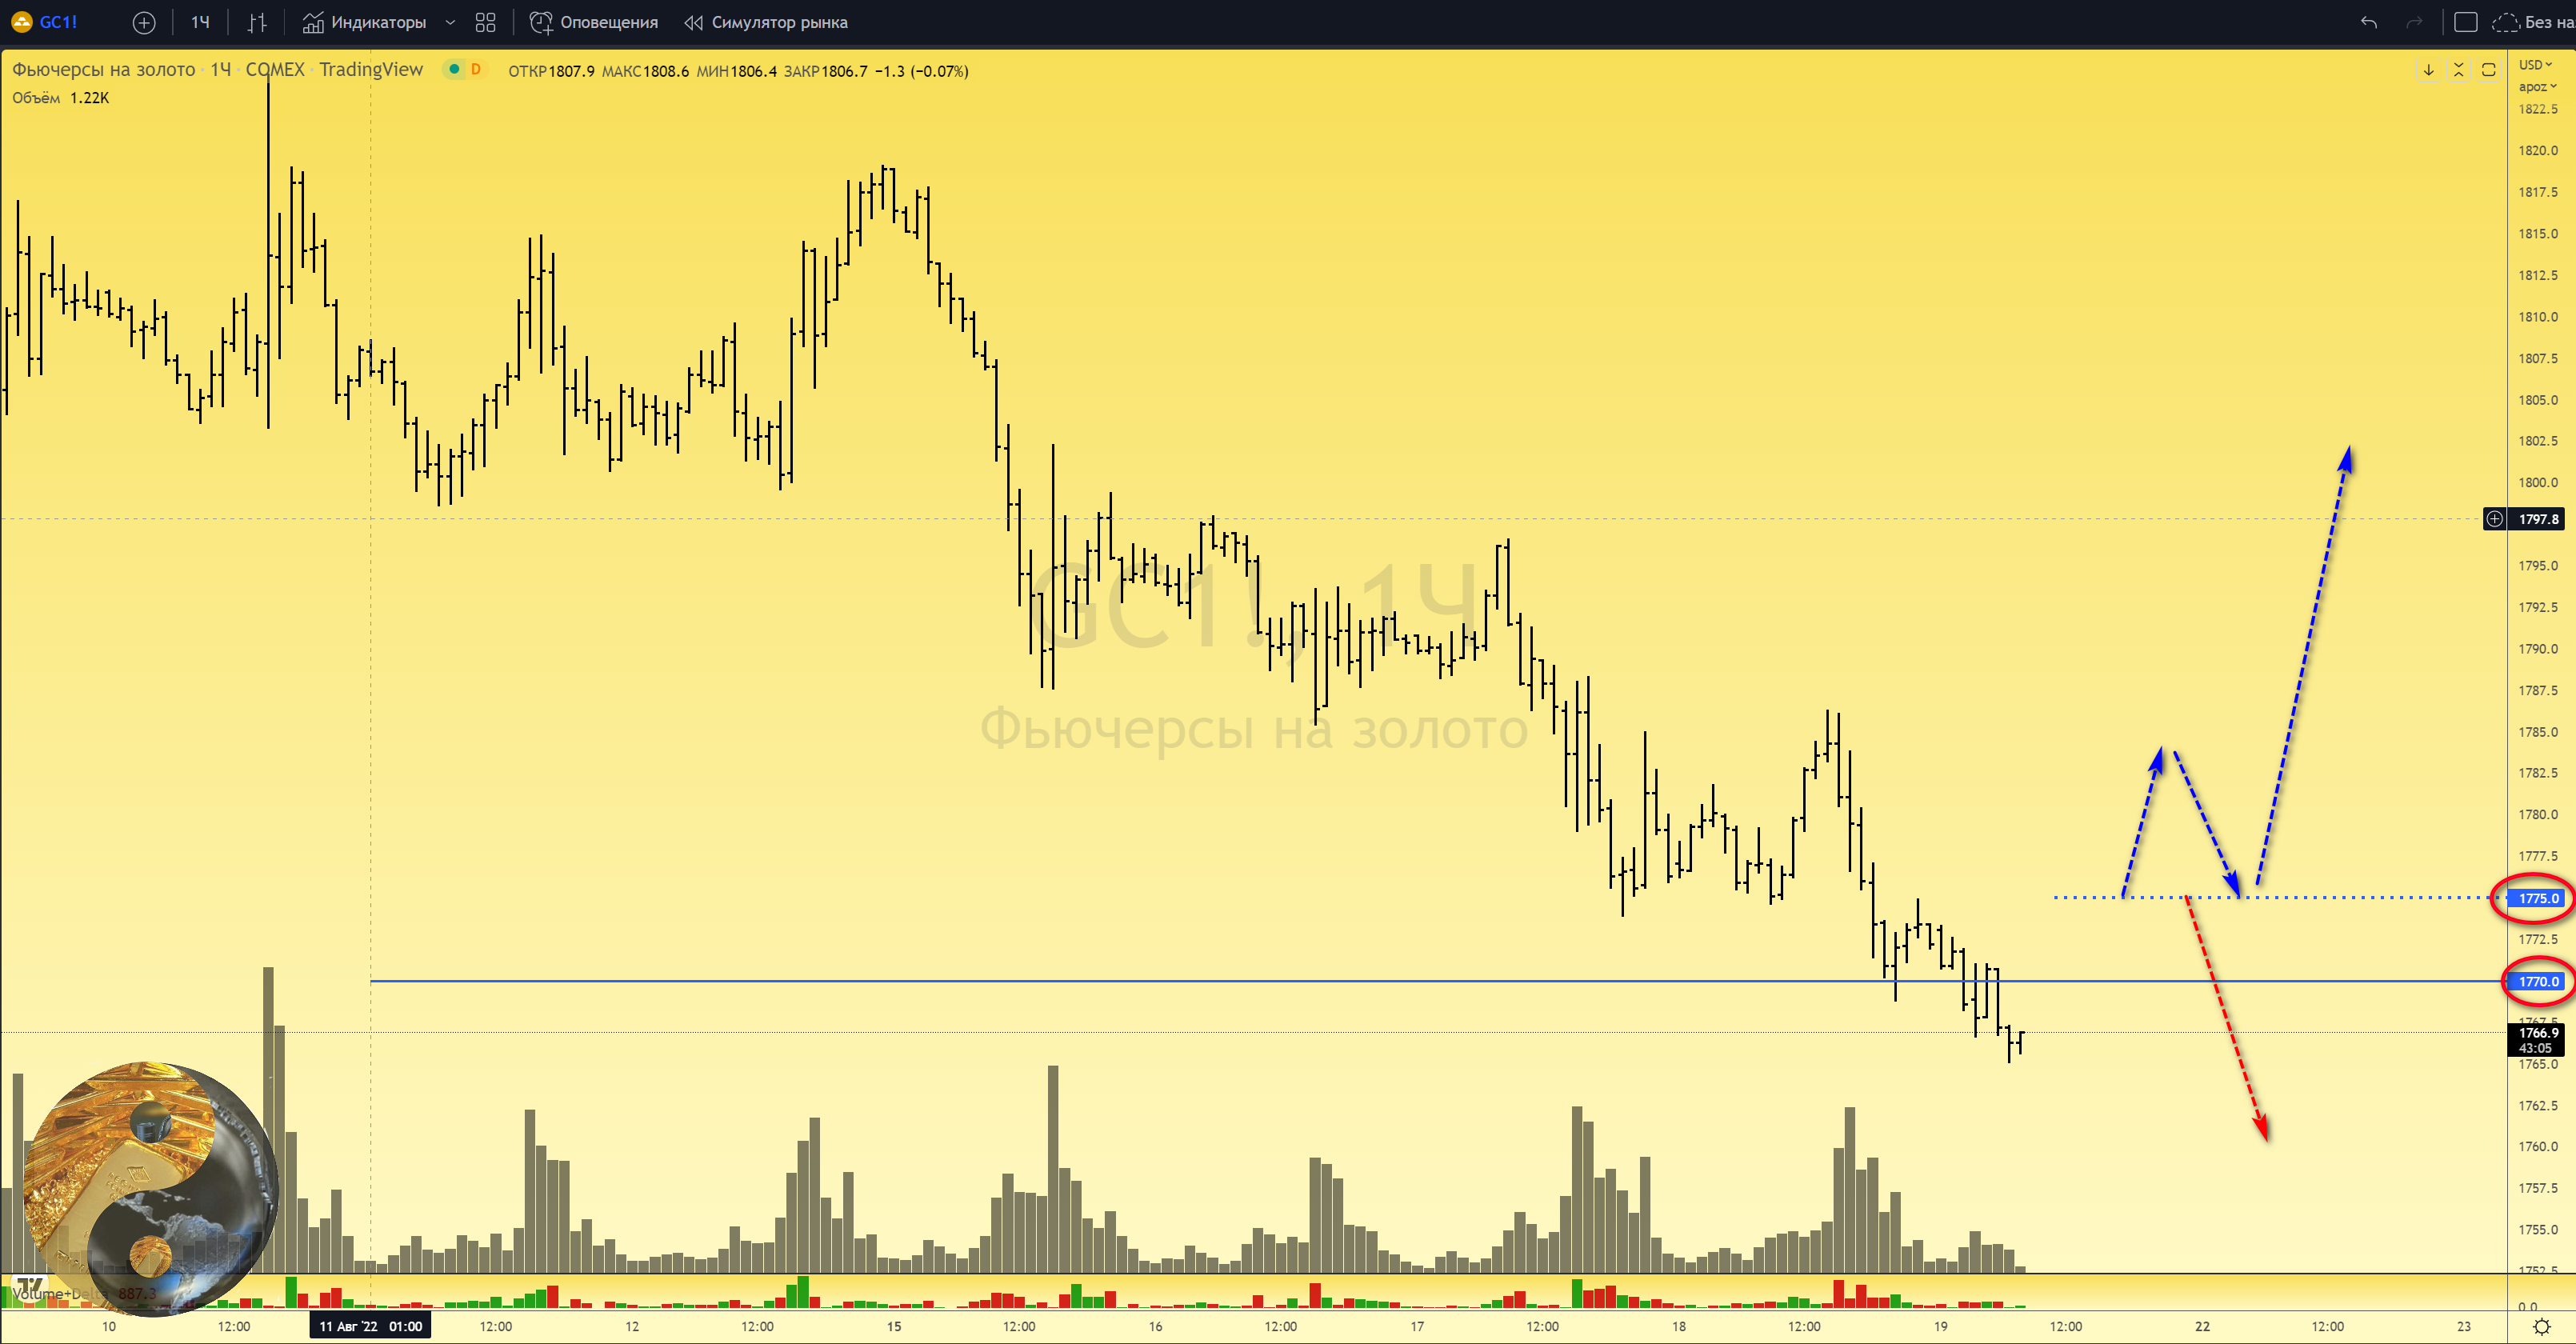The width and height of the screenshot is (2576, 1344).
Task: Click the yin-yang gold image overlay
Action: click(150, 1188)
